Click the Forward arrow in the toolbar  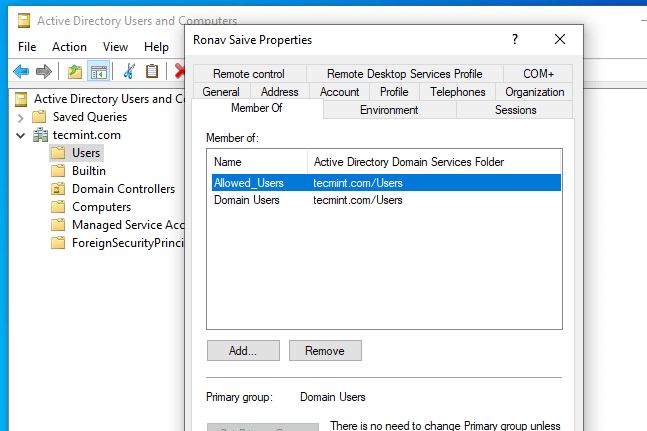click(x=43, y=71)
